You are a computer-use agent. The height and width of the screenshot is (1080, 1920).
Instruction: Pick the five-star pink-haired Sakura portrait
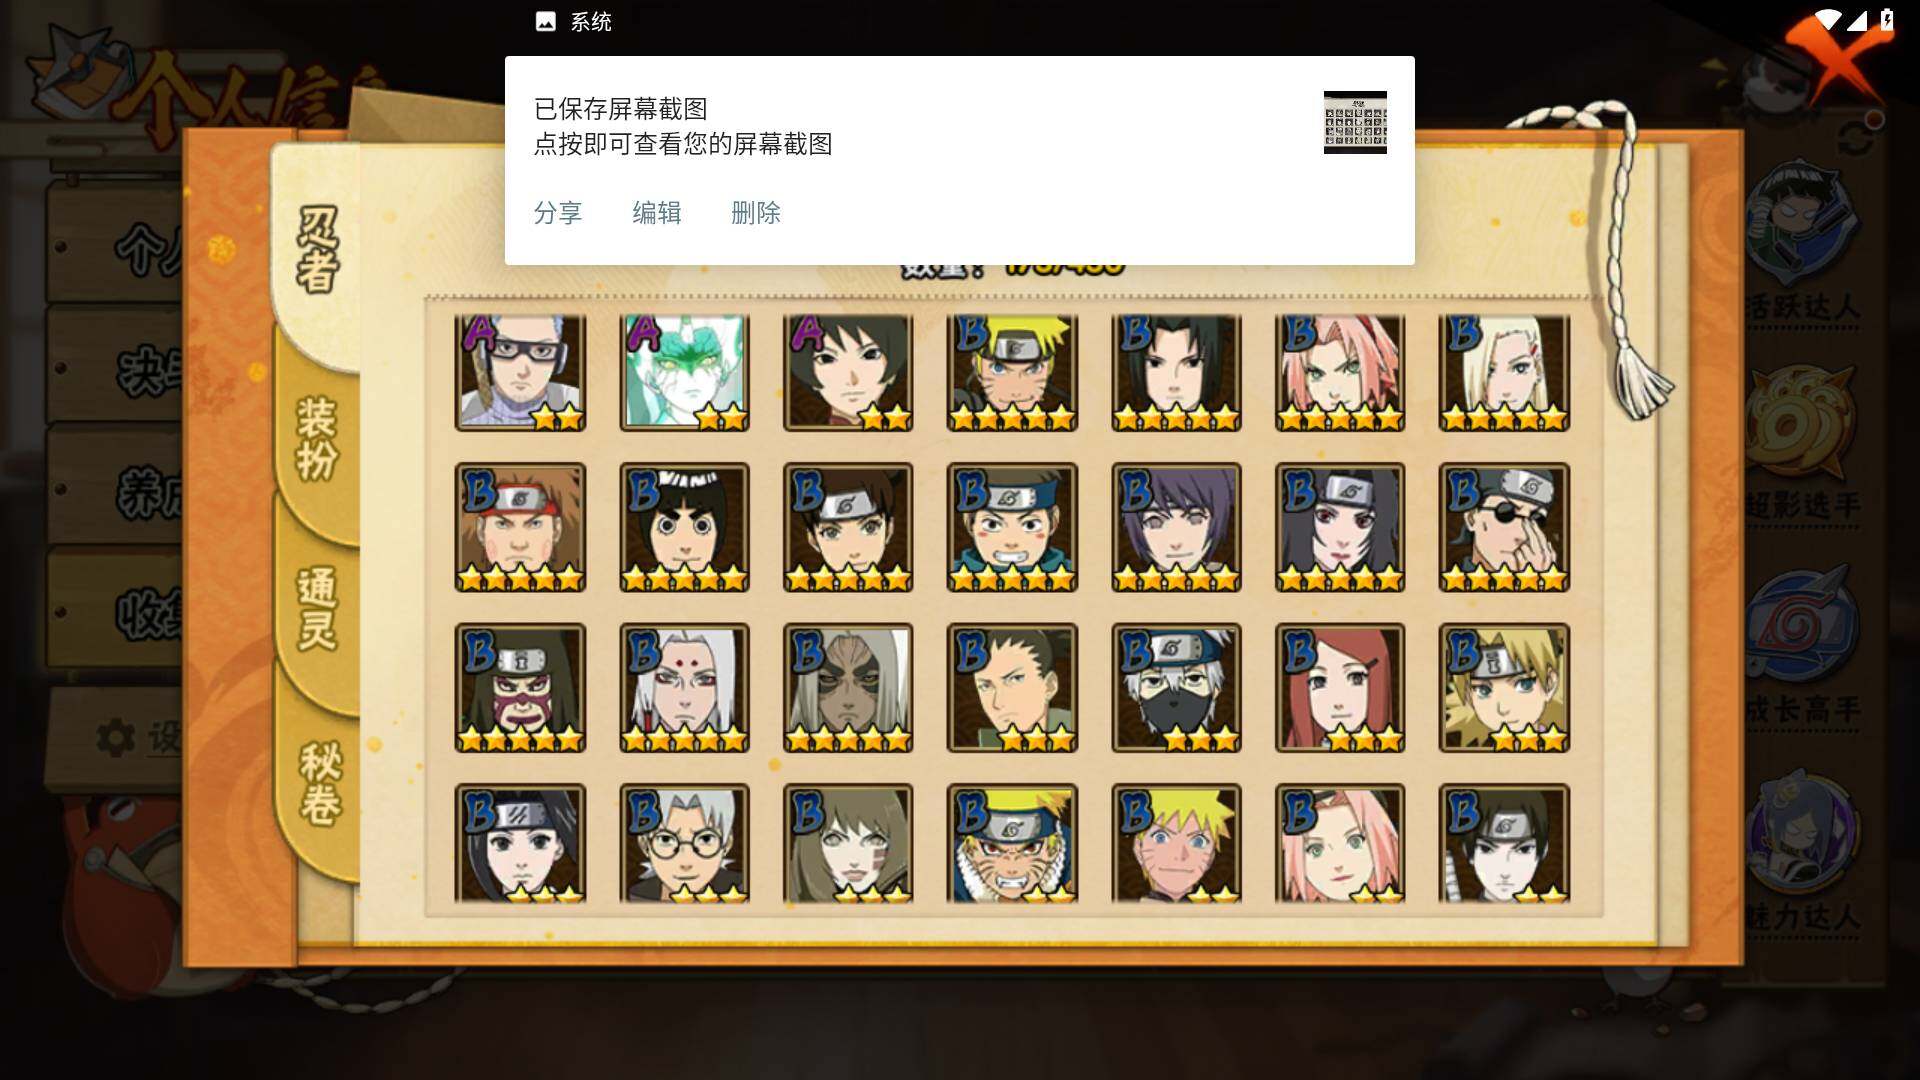(x=1340, y=372)
